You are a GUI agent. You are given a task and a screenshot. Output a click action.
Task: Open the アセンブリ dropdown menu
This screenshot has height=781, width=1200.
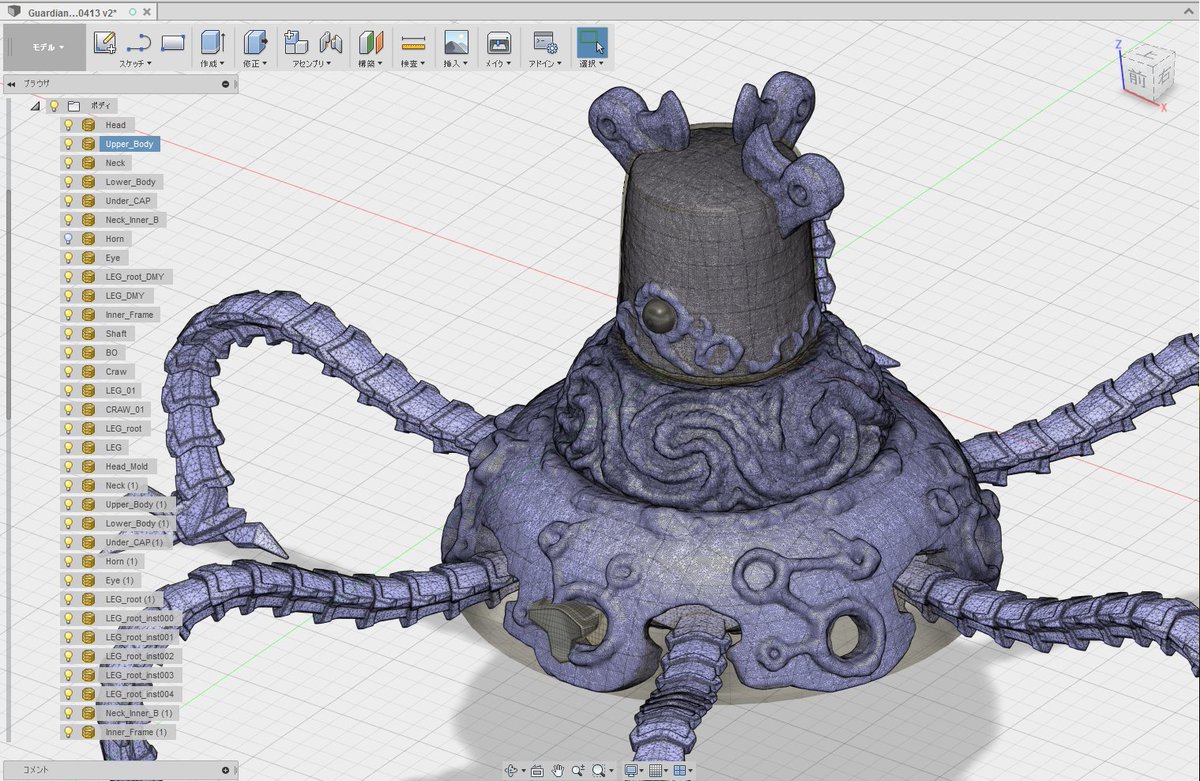(313, 63)
